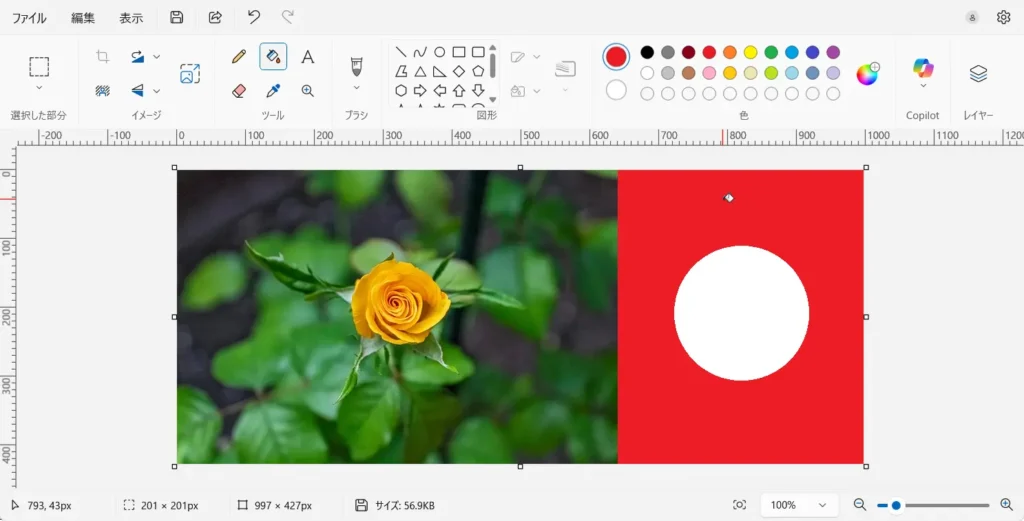This screenshot has width=1024, height=521.
Task: Click the Share icon
Action: [215, 18]
